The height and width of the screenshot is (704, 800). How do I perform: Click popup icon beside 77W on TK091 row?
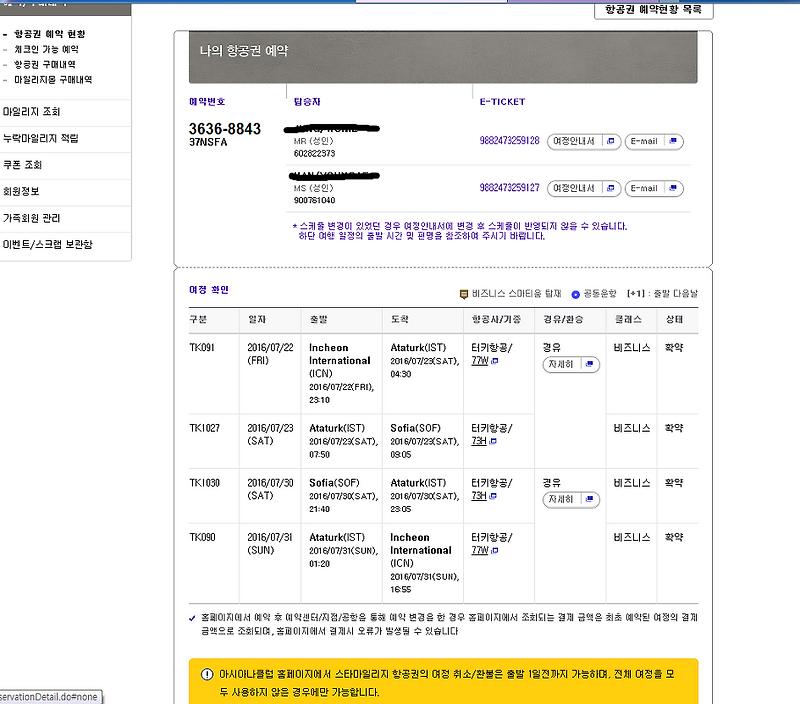coord(494,361)
